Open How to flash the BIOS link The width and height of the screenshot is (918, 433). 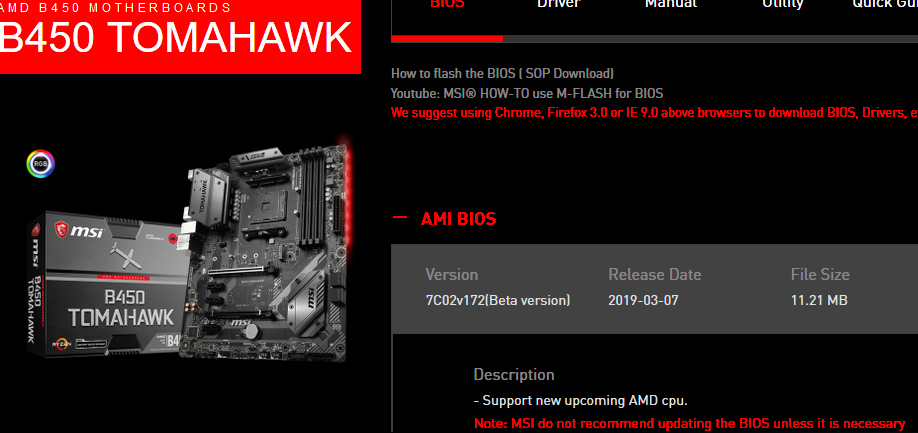tap(502, 74)
